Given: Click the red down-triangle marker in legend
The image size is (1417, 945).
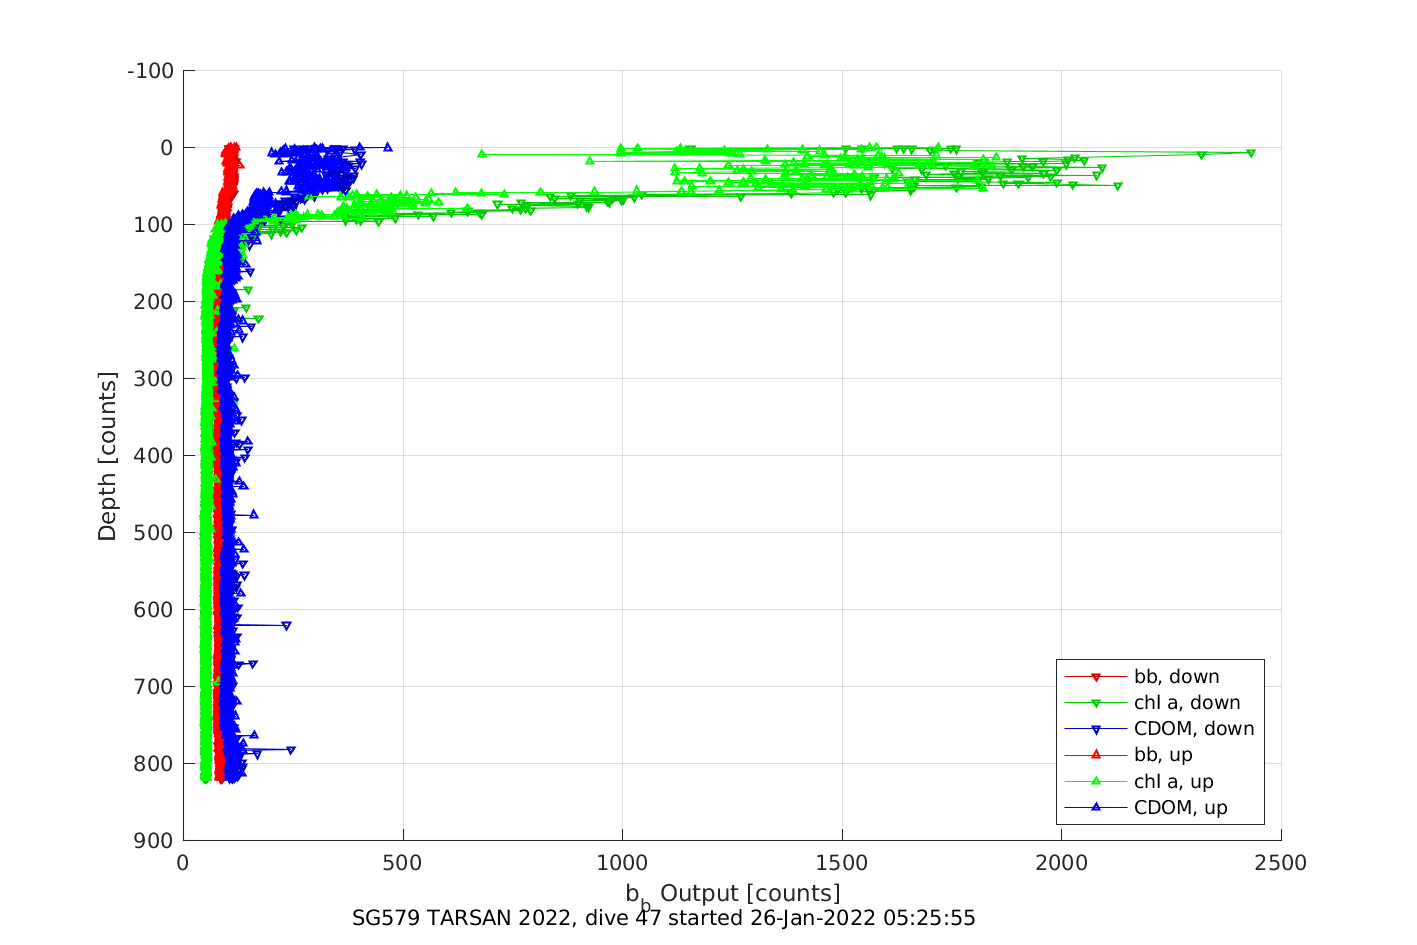Looking at the screenshot, I should (x=1096, y=678).
